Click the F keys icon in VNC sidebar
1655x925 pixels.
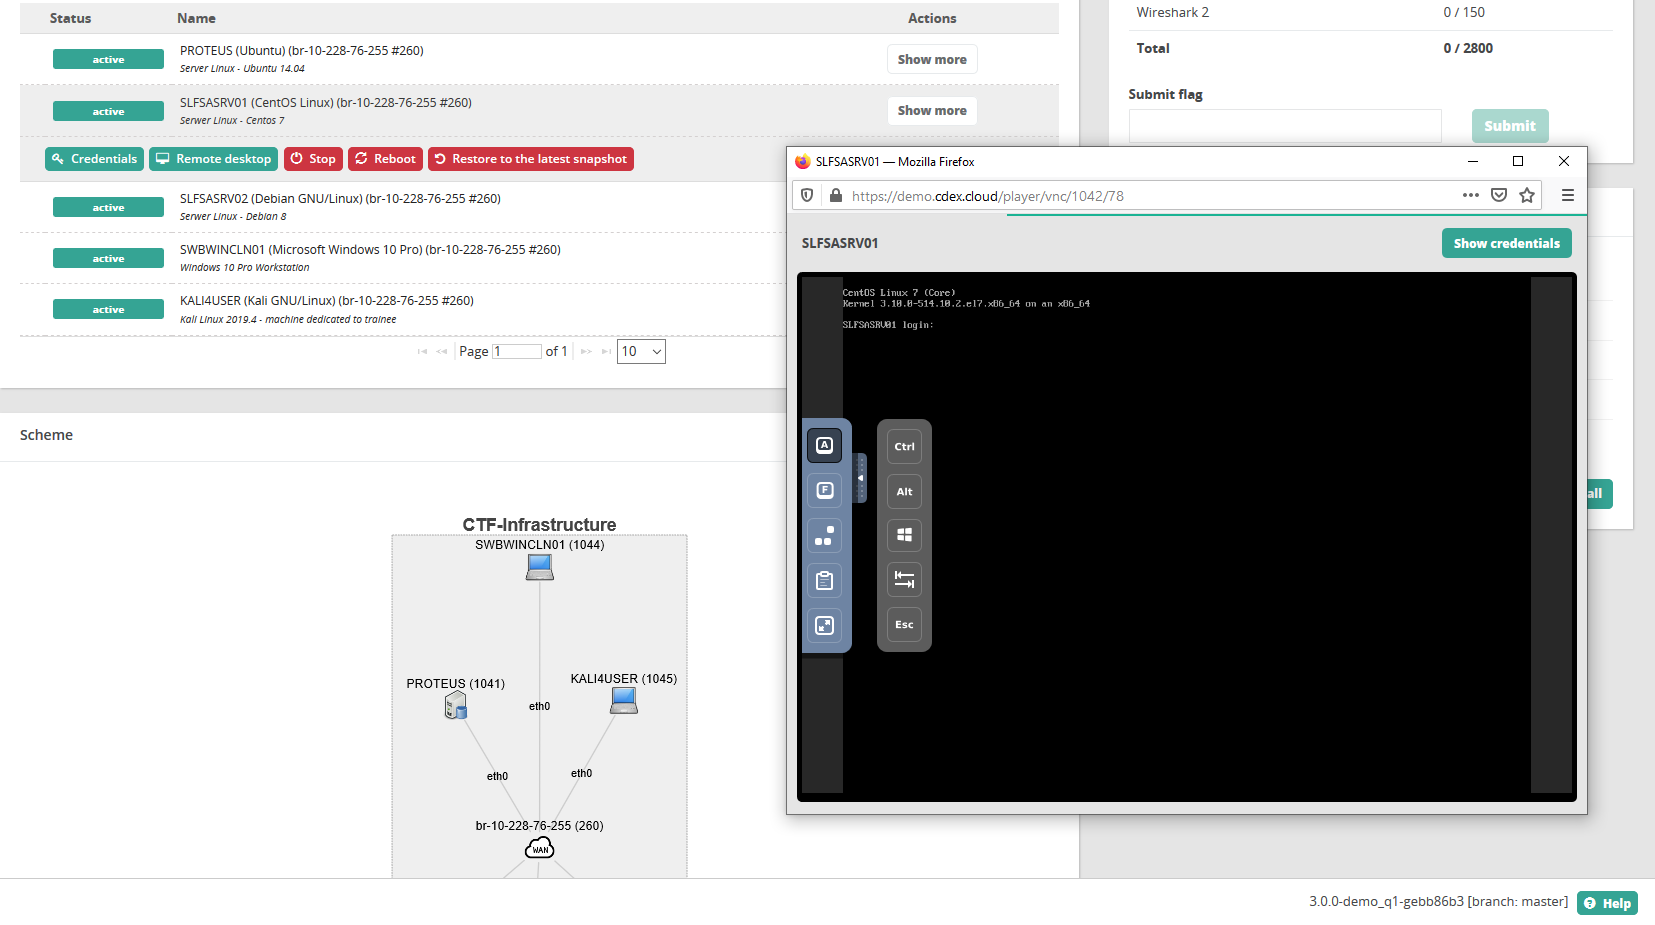coord(824,491)
